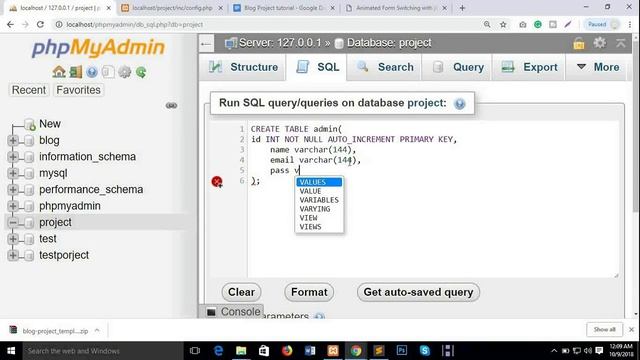Open navigation panel settings gear icon
Viewport: 640px width, 360px height.
pos(124,72)
